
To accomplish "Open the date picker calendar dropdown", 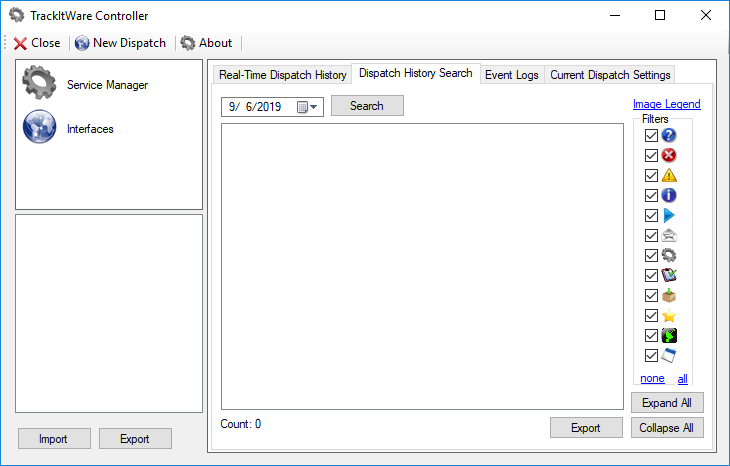I will pyautogui.click(x=307, y=107).
